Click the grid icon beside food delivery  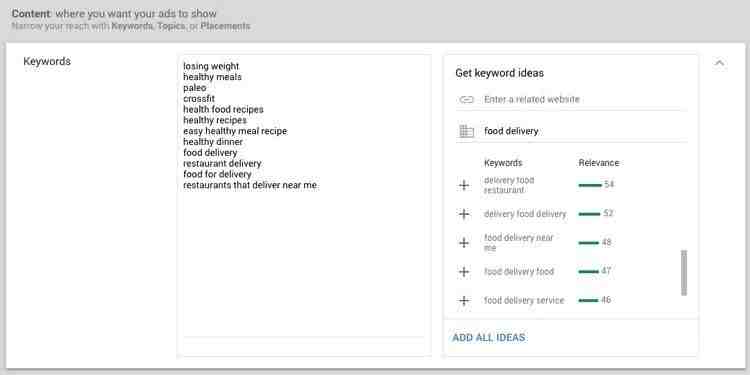tap(466, 131)
